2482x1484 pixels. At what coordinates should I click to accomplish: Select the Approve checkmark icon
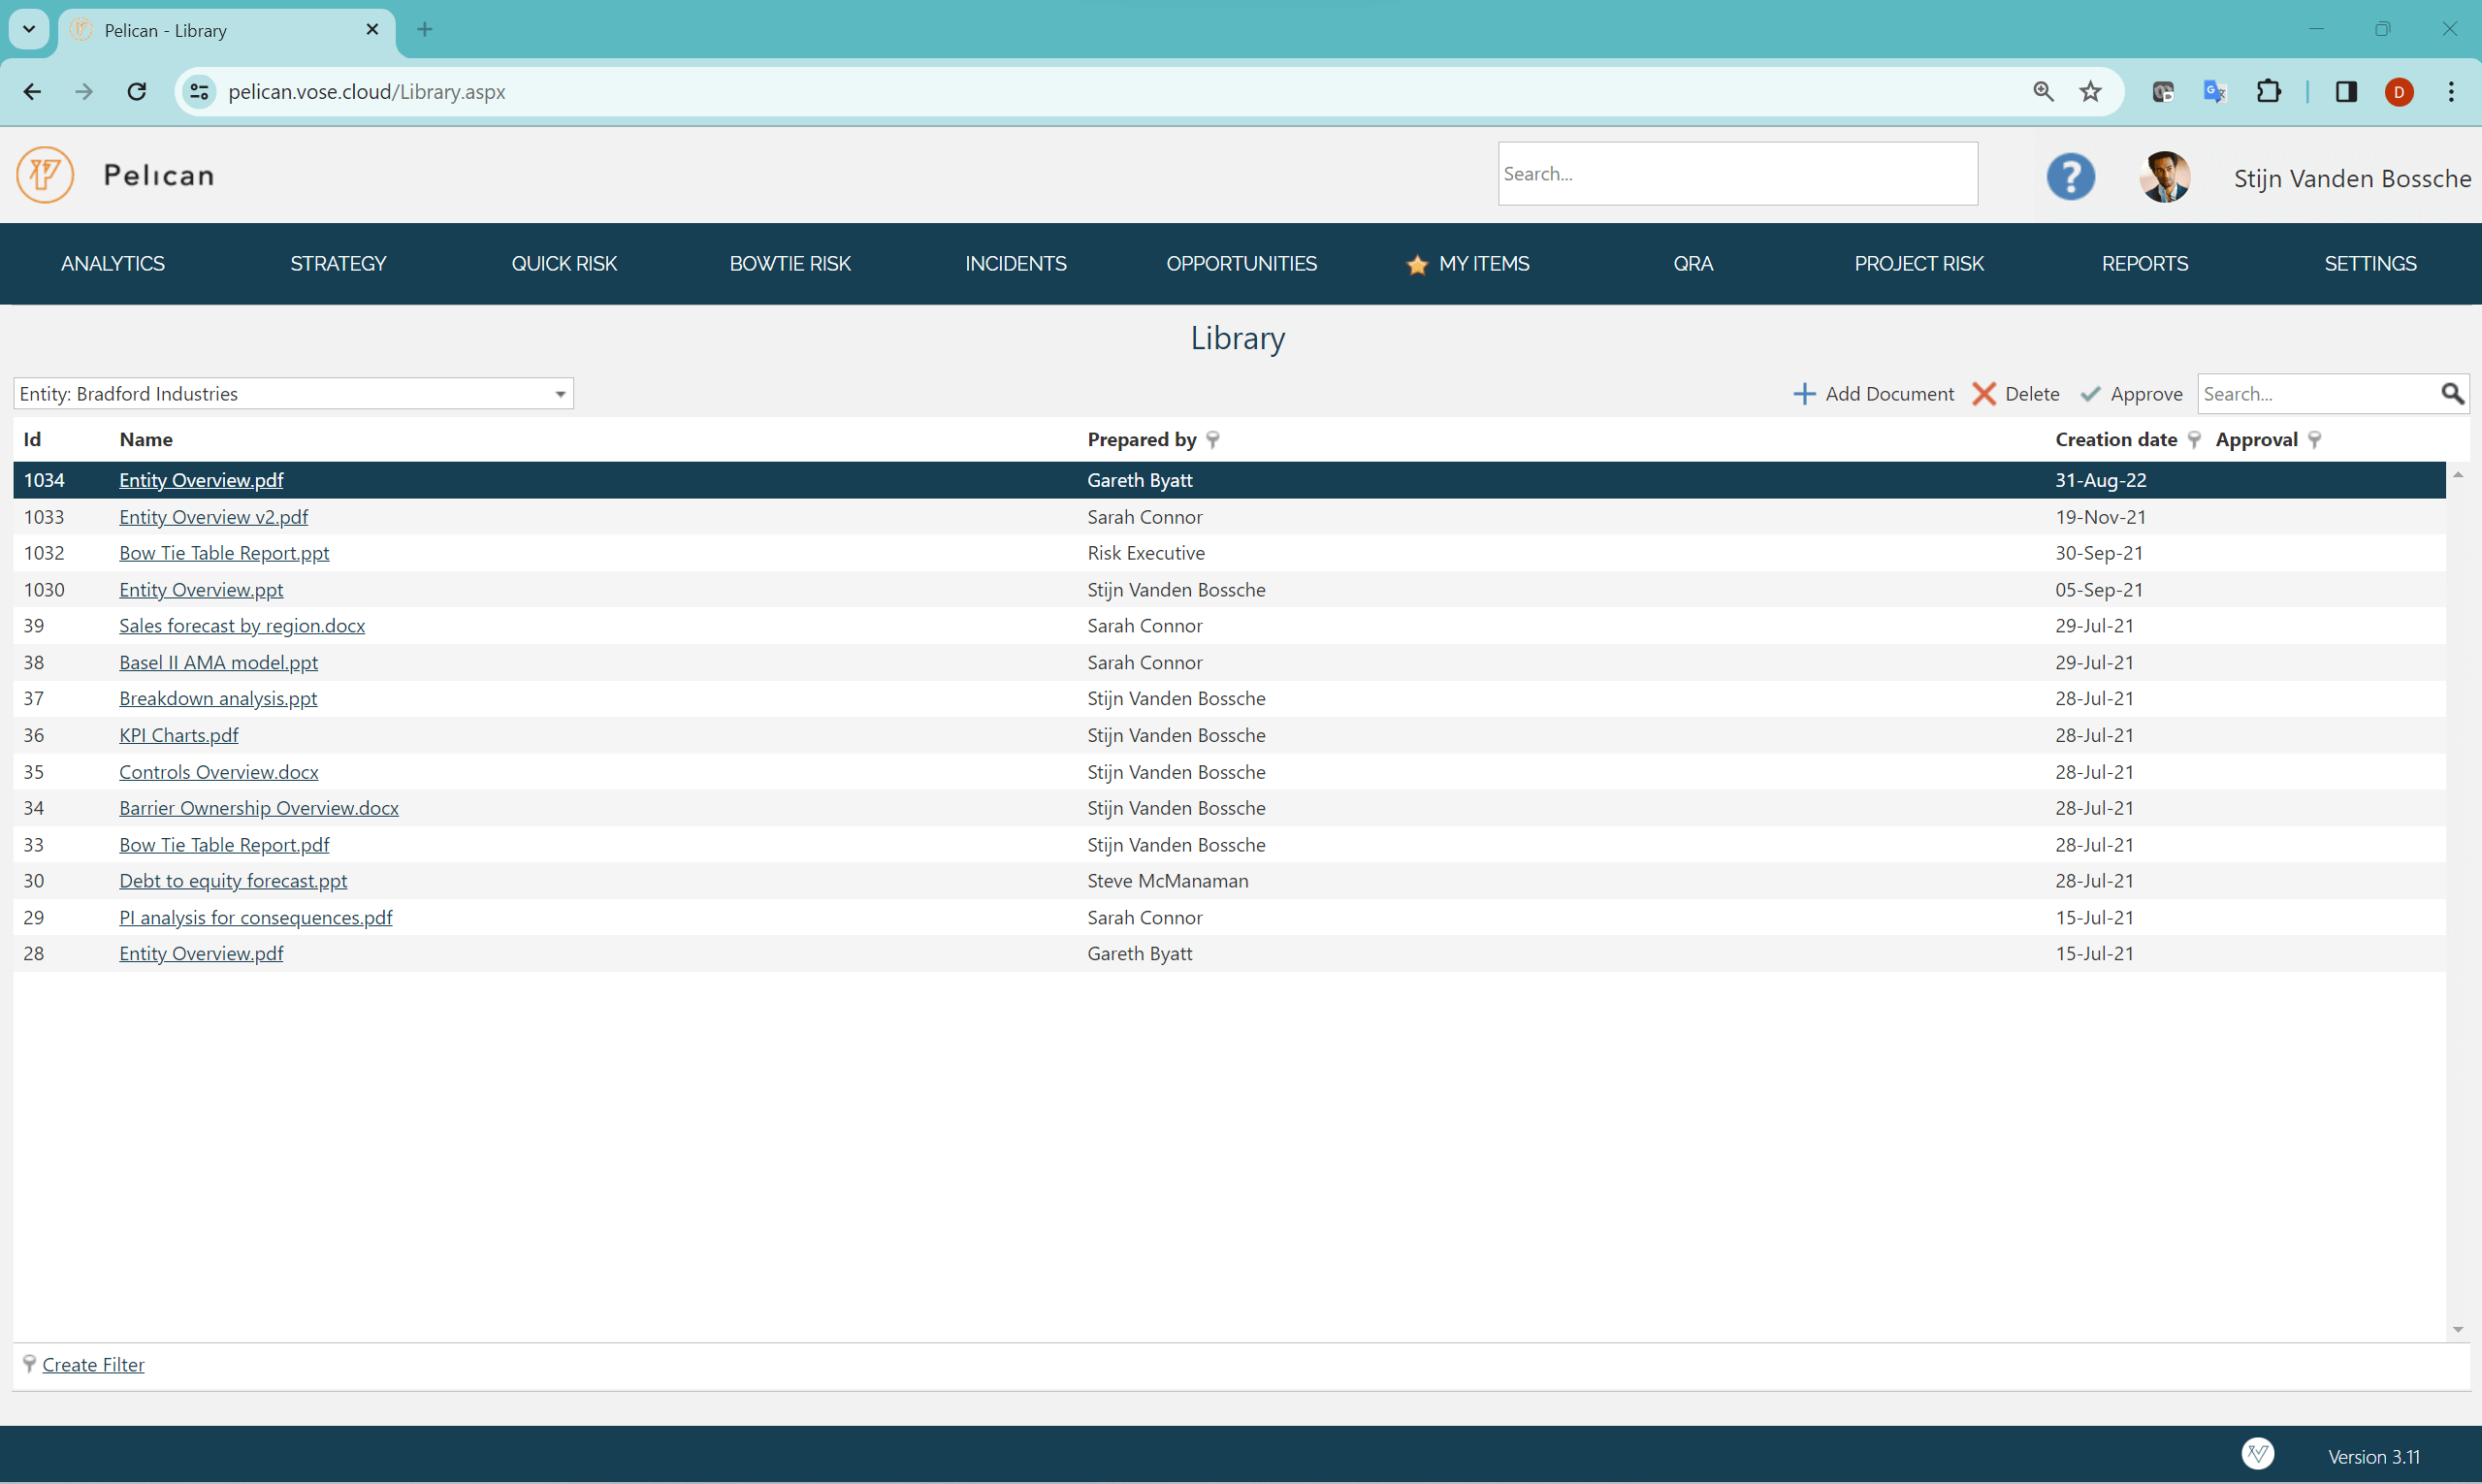[x=2090, y=393]
